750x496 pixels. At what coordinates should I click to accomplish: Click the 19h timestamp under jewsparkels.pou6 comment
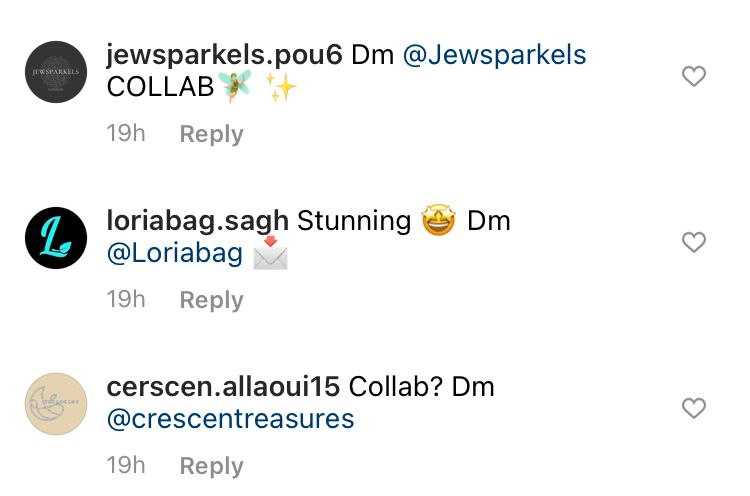(126, 134)
